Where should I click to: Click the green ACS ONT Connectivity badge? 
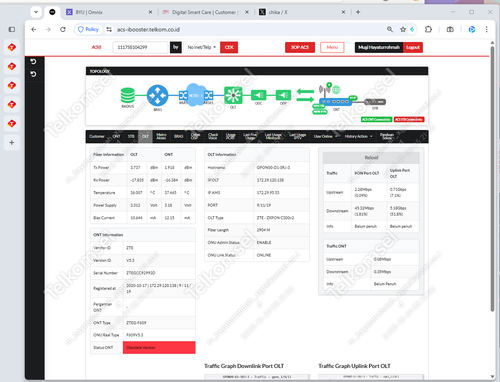[x=376, y=119]
